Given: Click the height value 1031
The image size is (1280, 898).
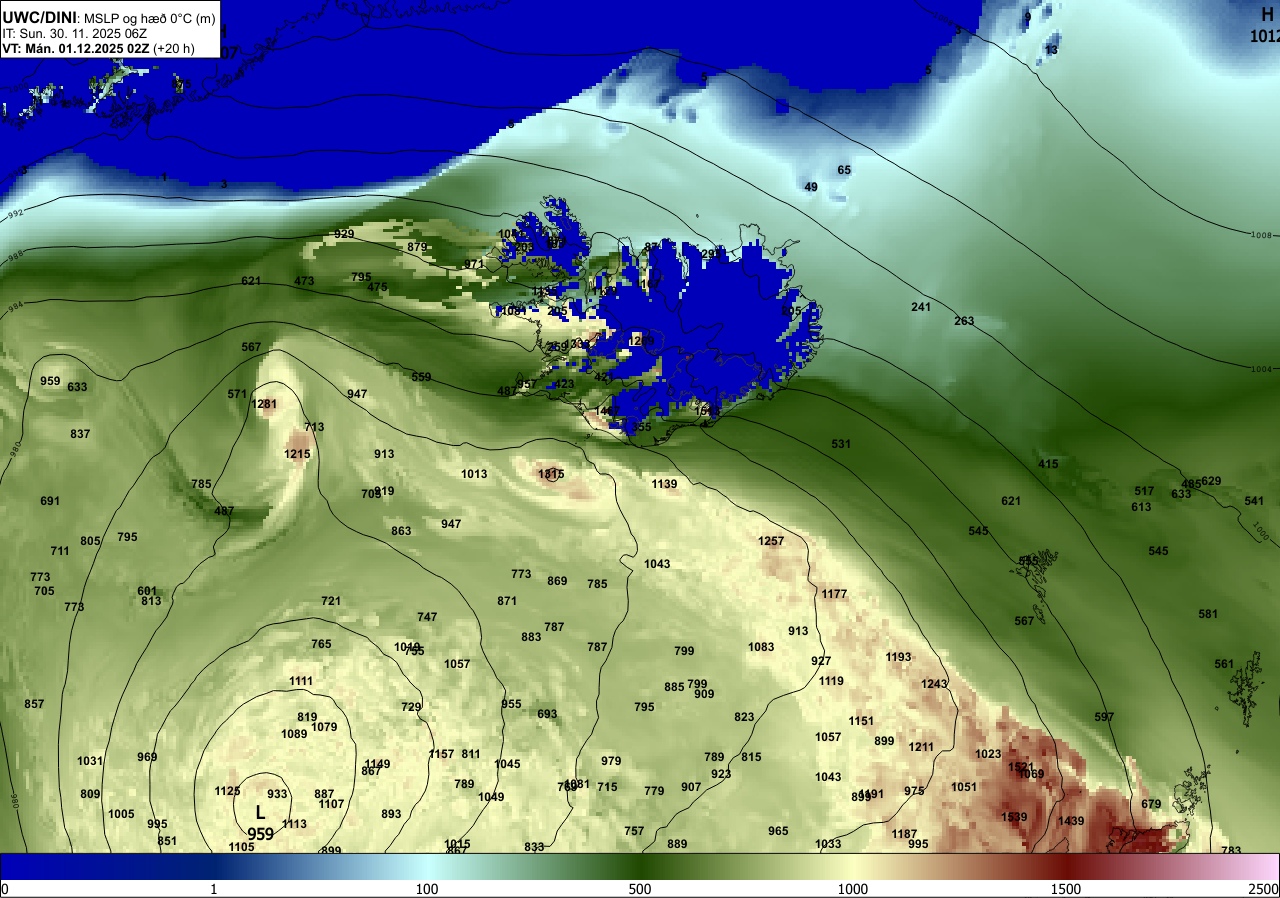Looking at the screenshot, I should coord(90,761).
